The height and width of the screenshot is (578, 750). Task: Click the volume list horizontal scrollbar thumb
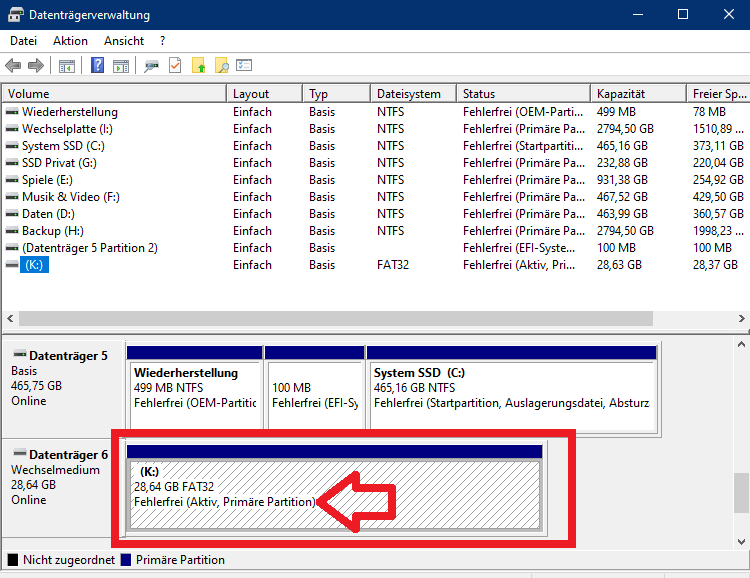pos(336,318)
